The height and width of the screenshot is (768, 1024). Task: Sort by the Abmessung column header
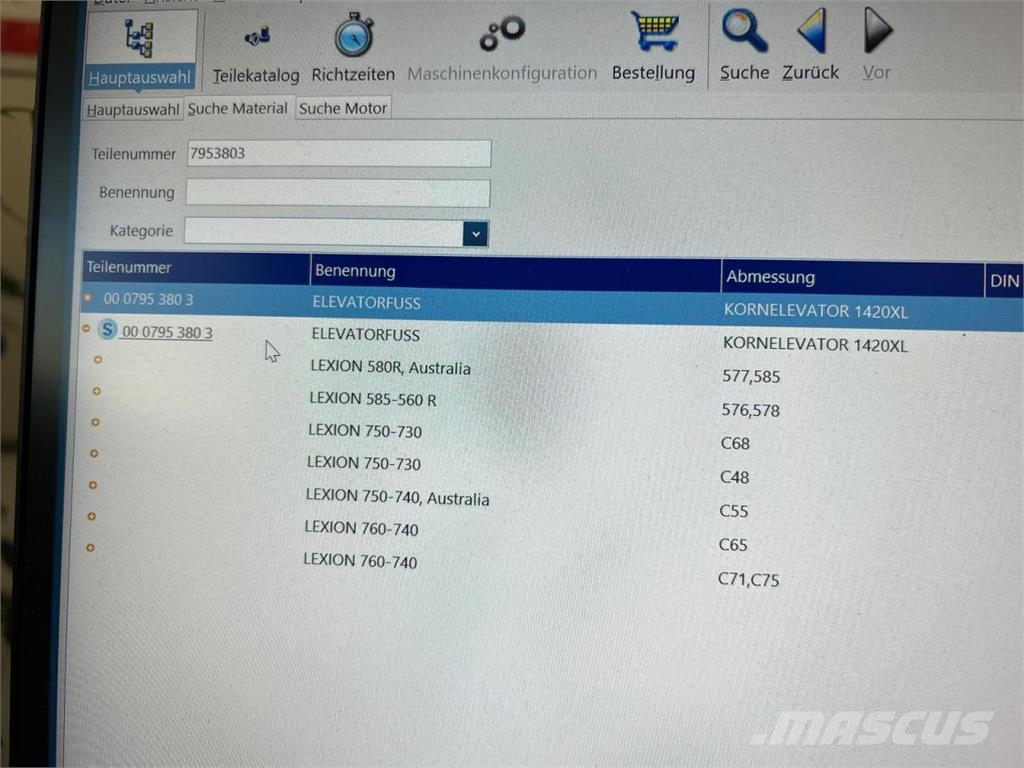click(853, 278)
